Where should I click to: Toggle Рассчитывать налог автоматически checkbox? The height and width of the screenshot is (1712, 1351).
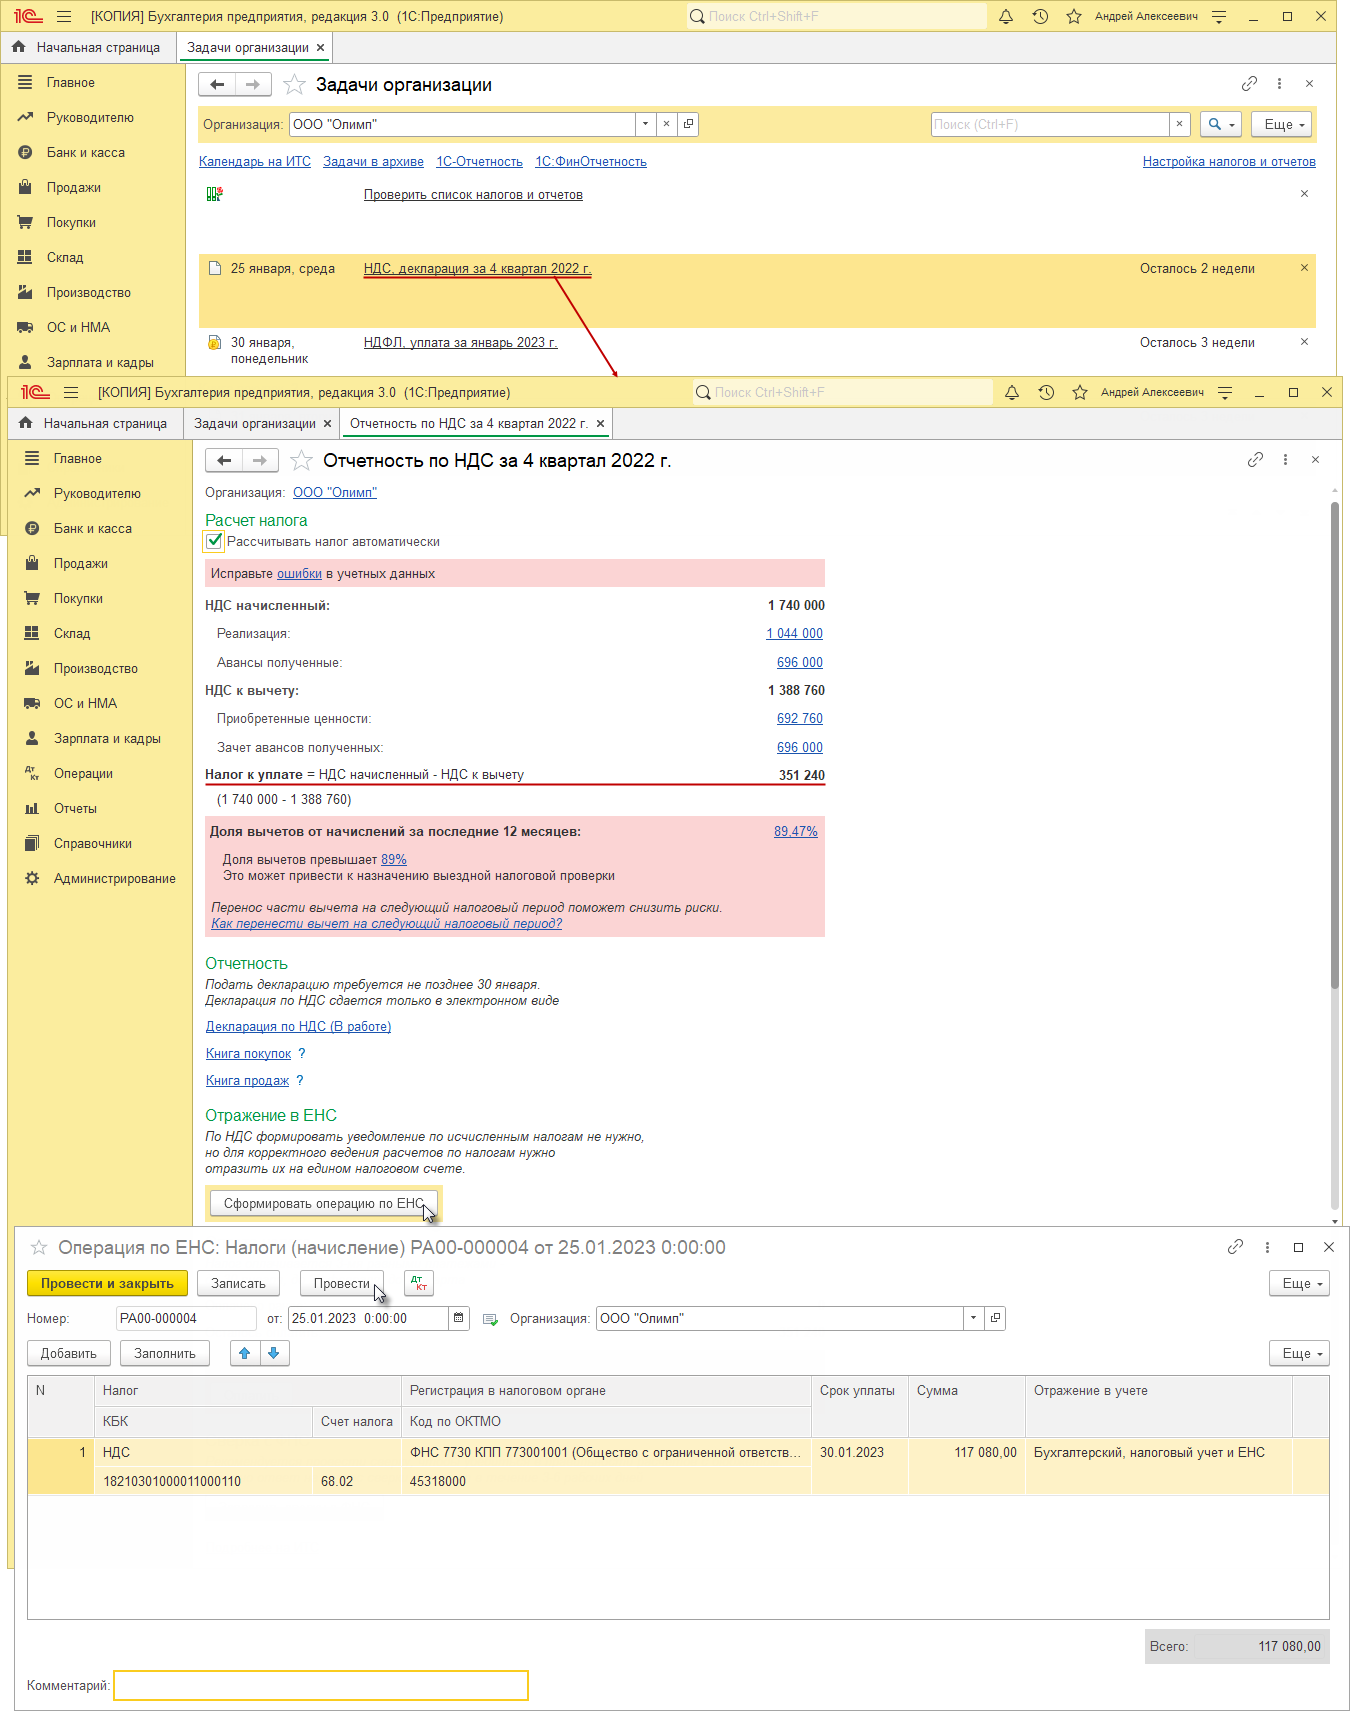(x=214, y=541)
